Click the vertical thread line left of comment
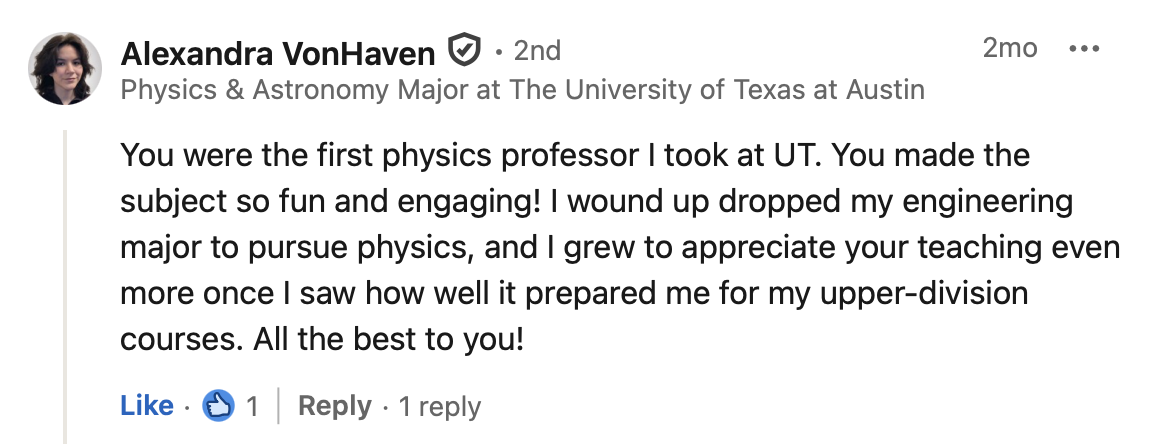The height and width of the screenshot is (444, 1150). coord(65,287)
